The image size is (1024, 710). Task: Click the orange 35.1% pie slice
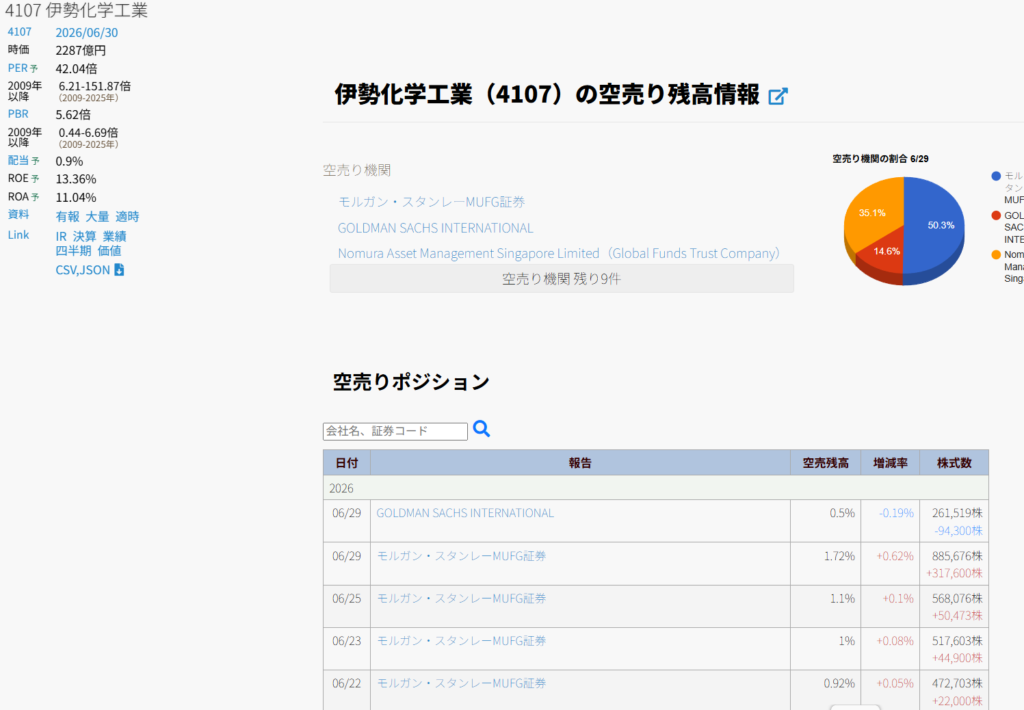click(872, 212)
